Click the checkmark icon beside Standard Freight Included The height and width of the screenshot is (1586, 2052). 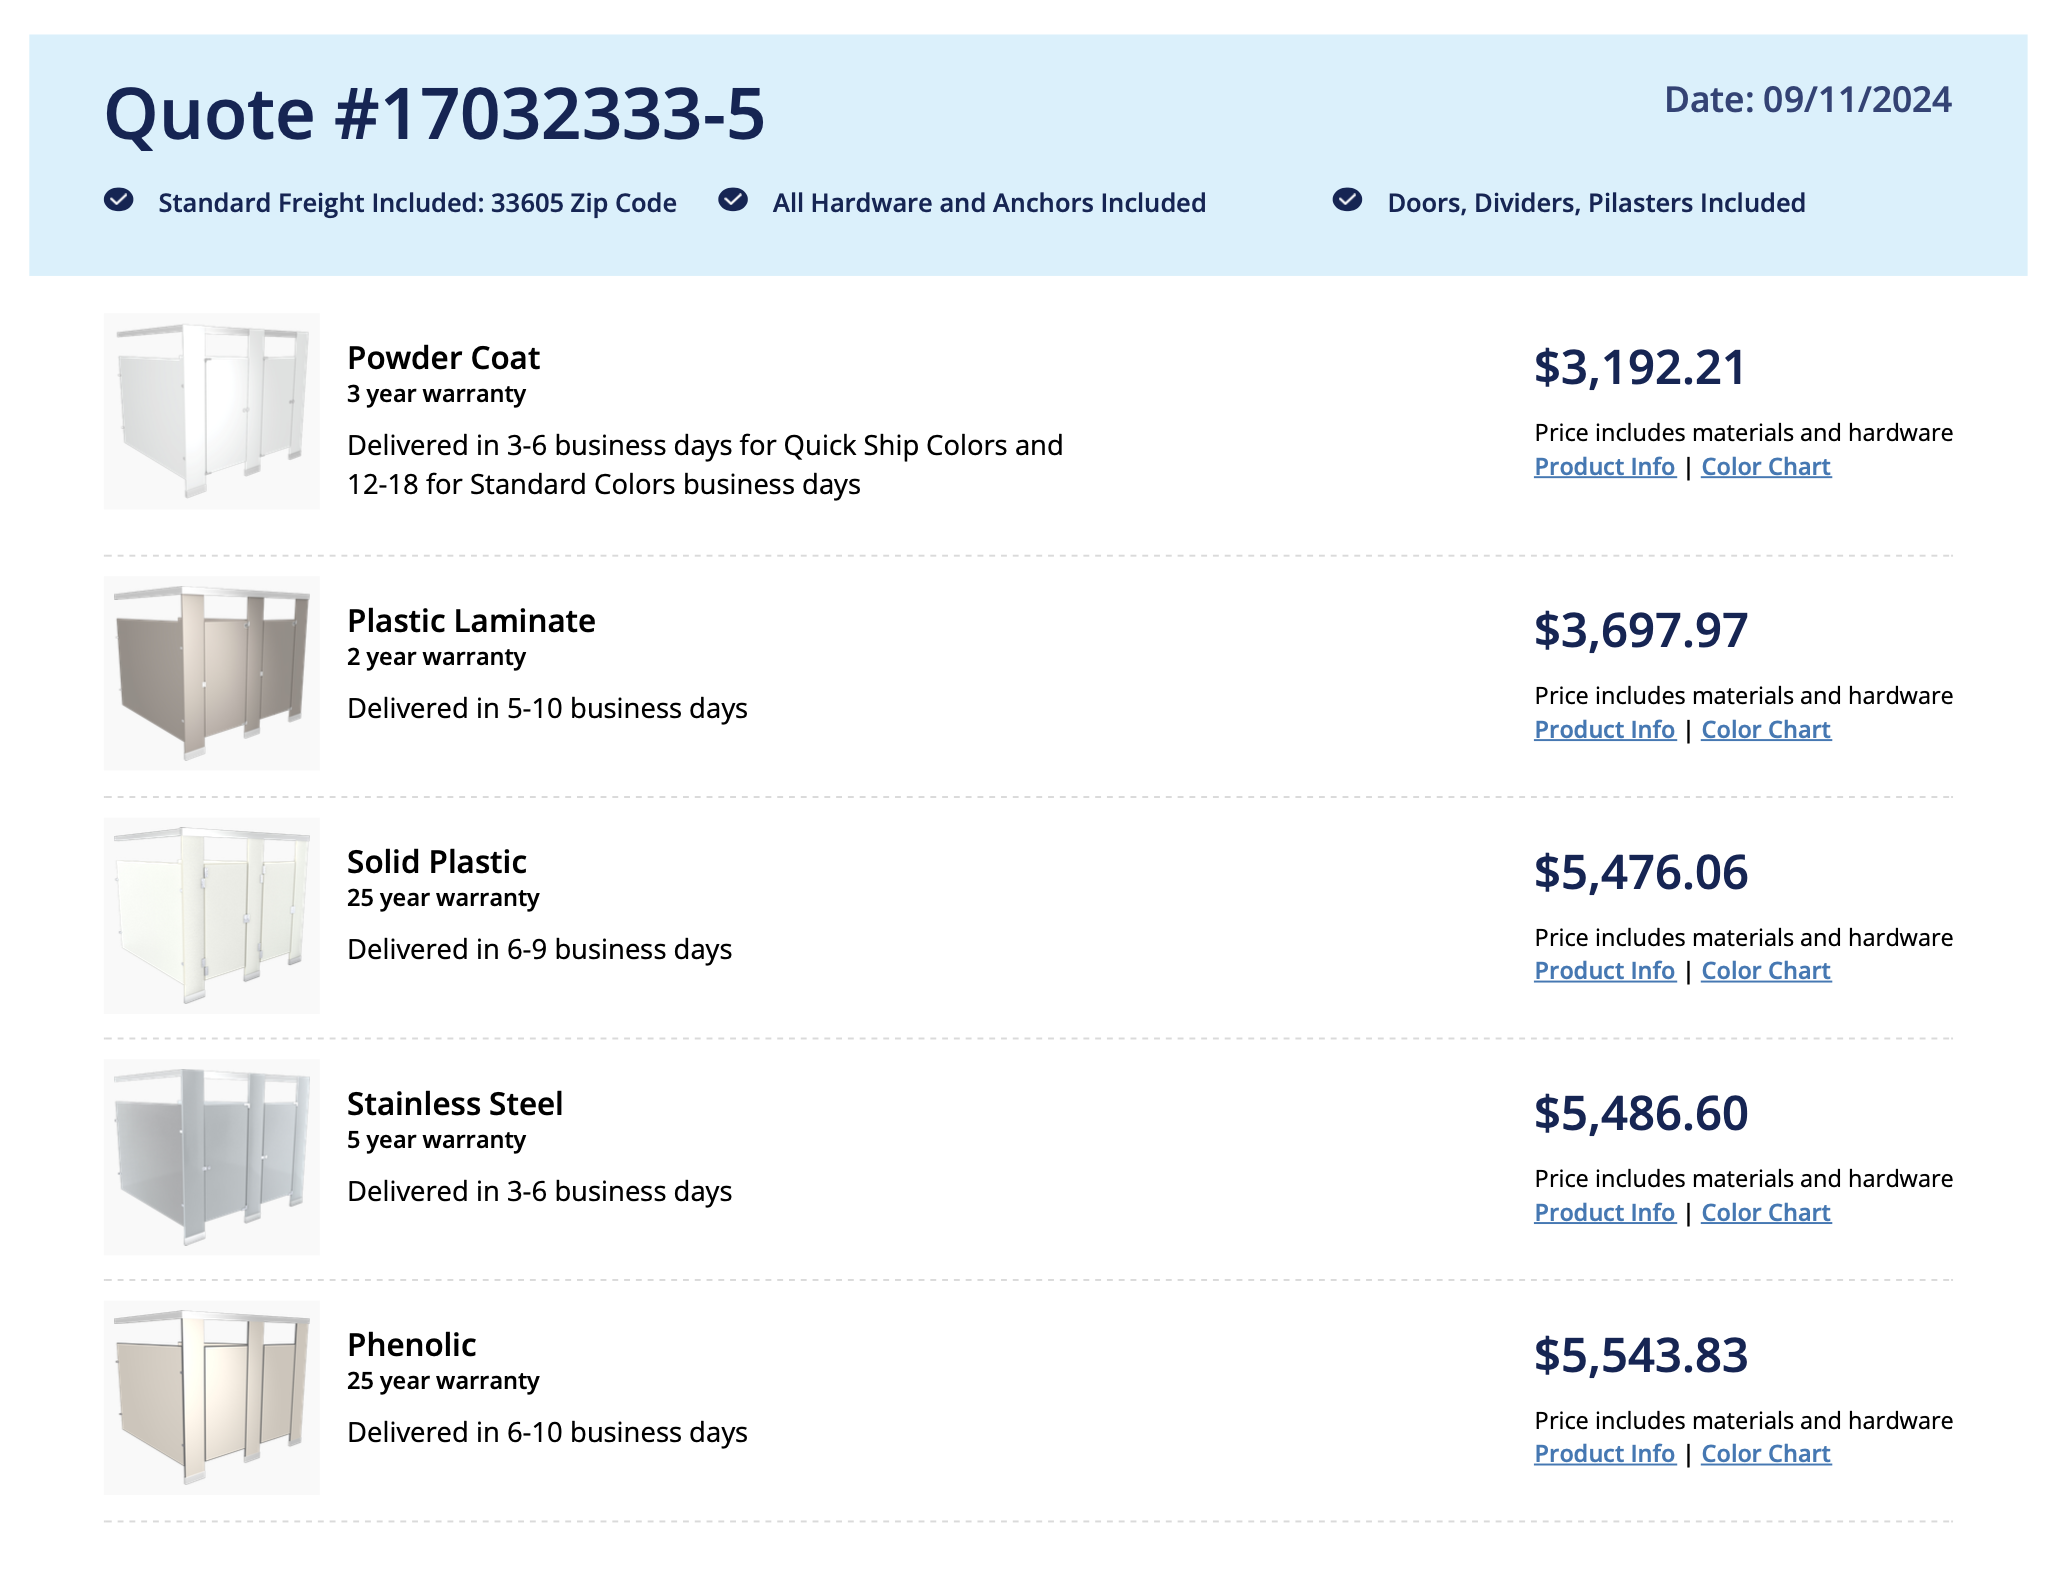pos(119,200)
